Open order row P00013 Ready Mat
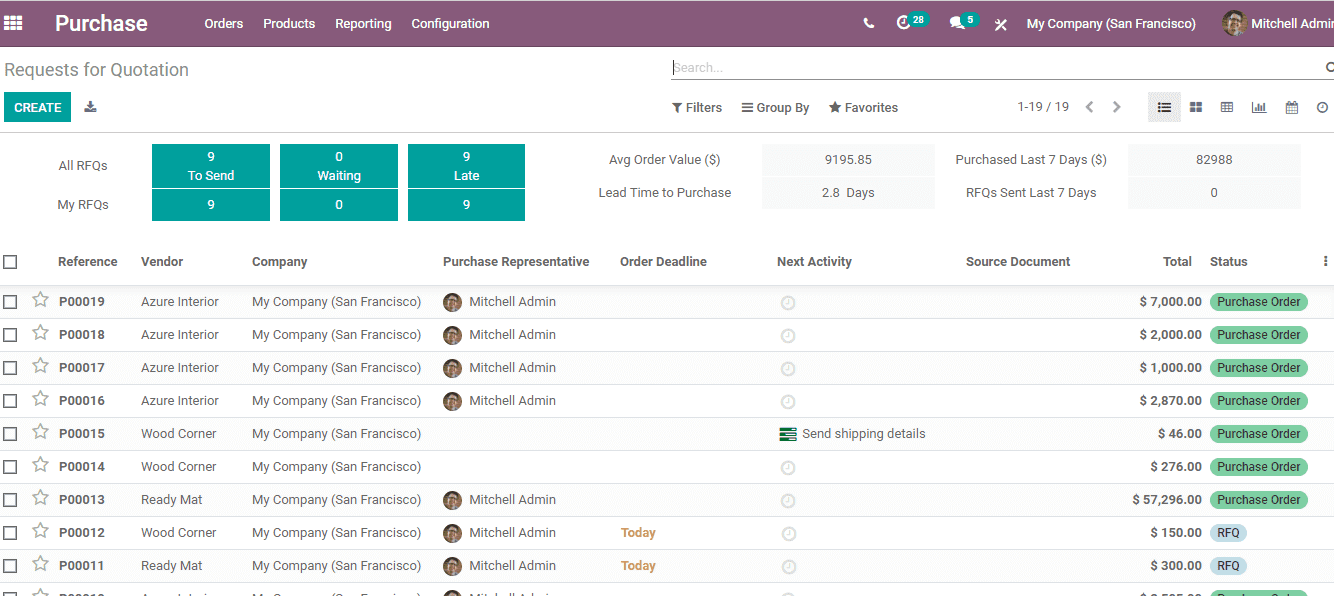Image resolution: width=1334 pixels, height=596 pixels. [x=667, y=500]
